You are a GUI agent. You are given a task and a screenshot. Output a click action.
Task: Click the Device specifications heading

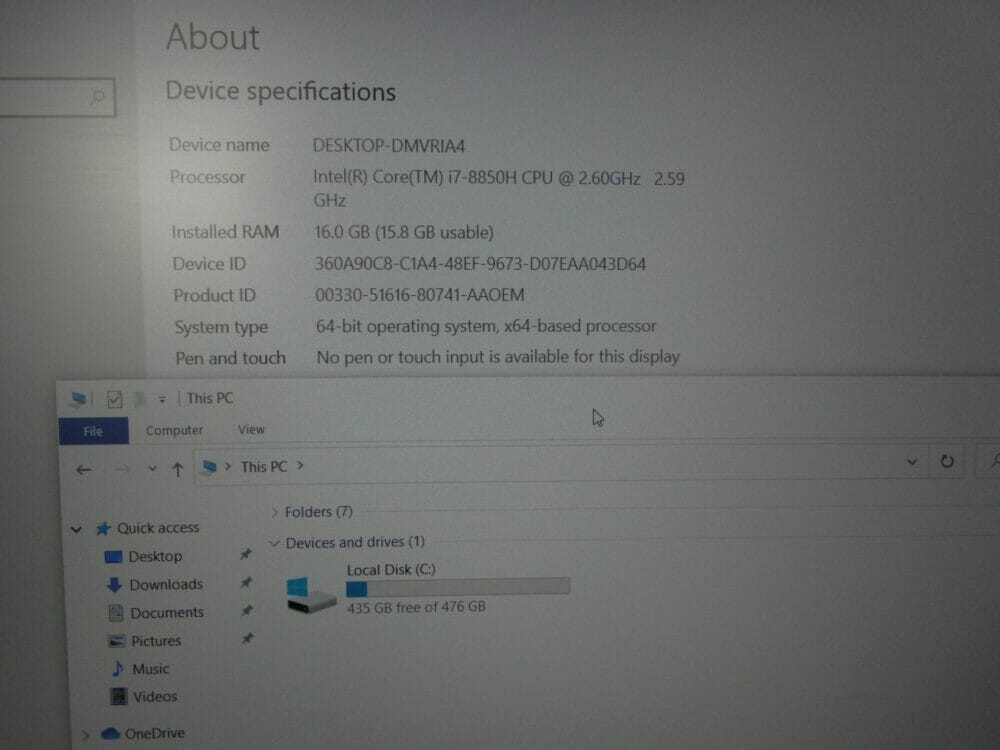coord(281,92)
